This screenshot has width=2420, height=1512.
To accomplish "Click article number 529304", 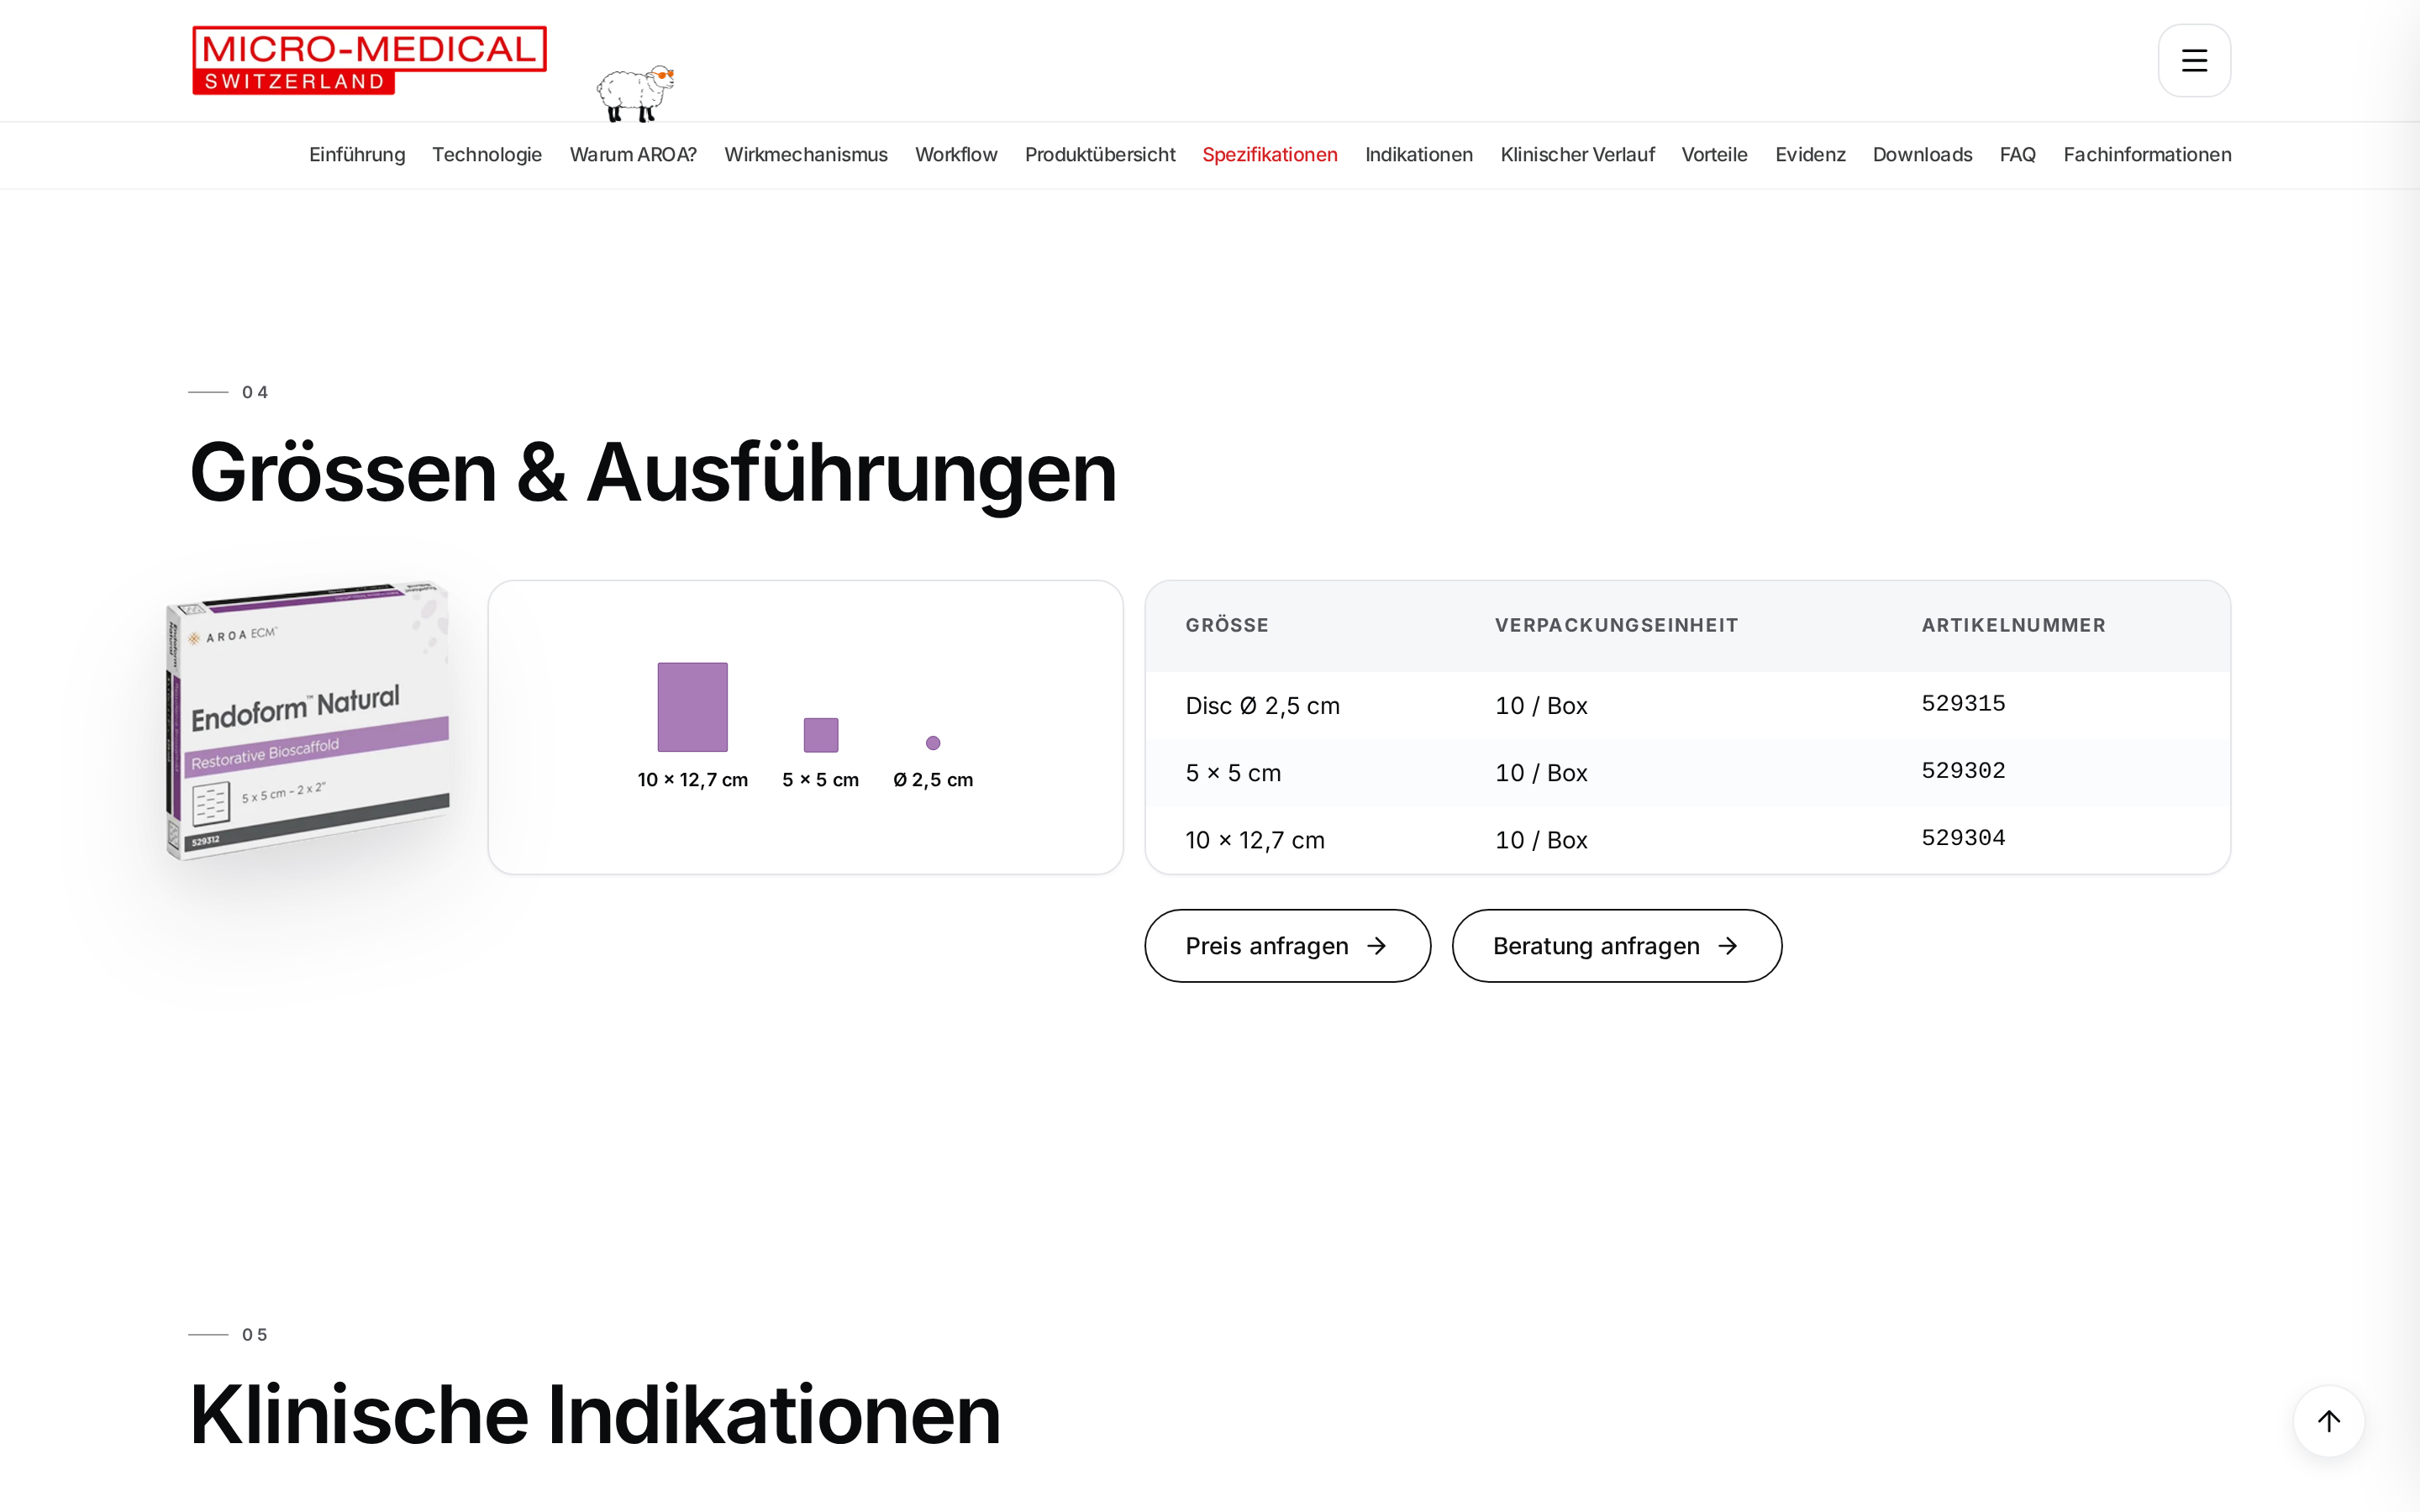I will pos(1963,837).
